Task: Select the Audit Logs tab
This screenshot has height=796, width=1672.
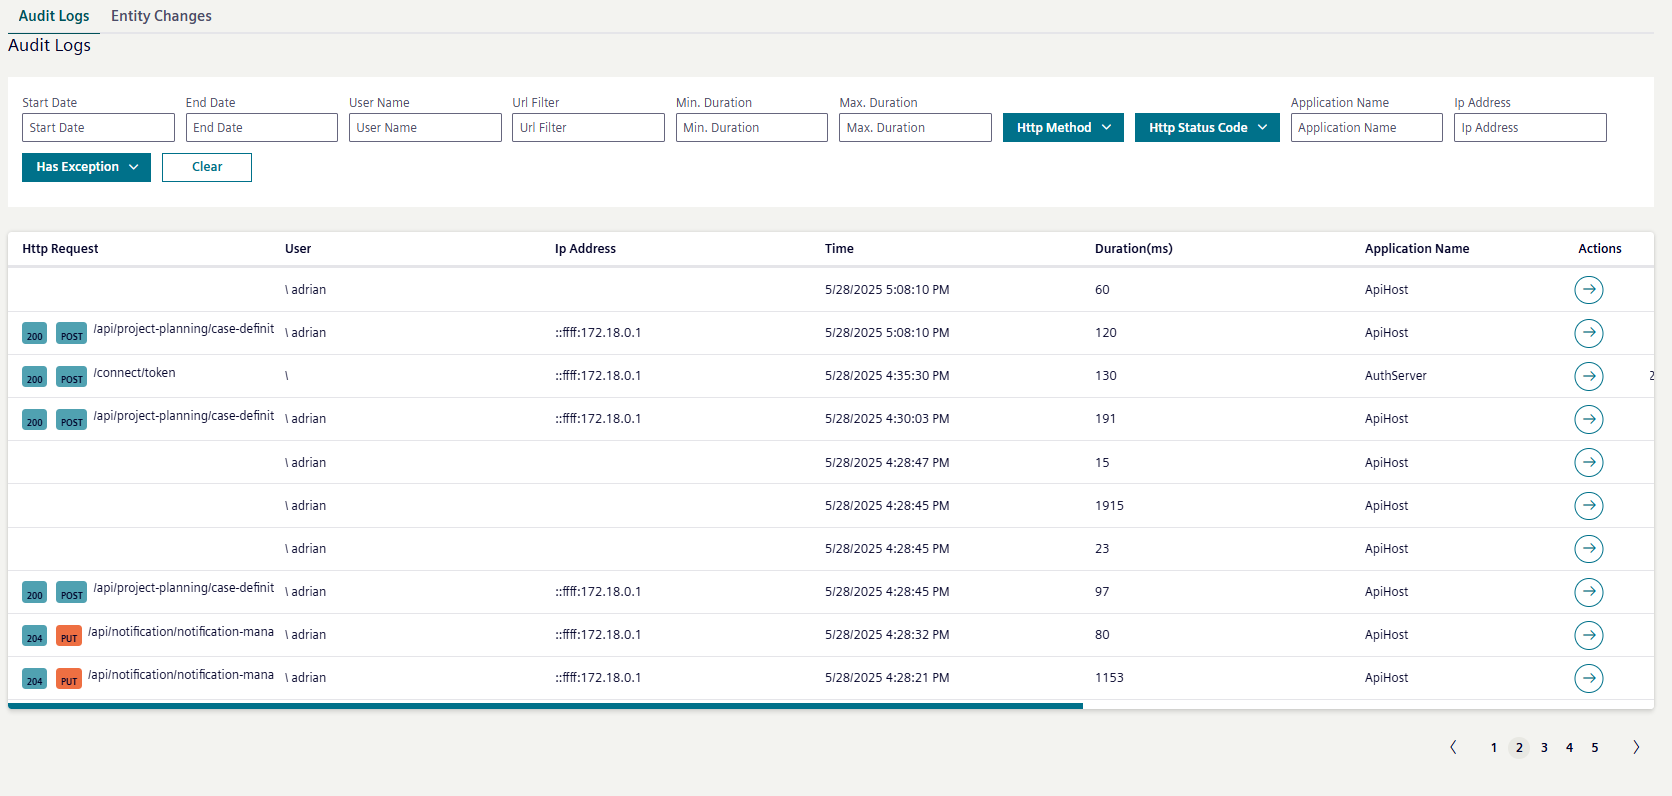Action: point(54,16)
